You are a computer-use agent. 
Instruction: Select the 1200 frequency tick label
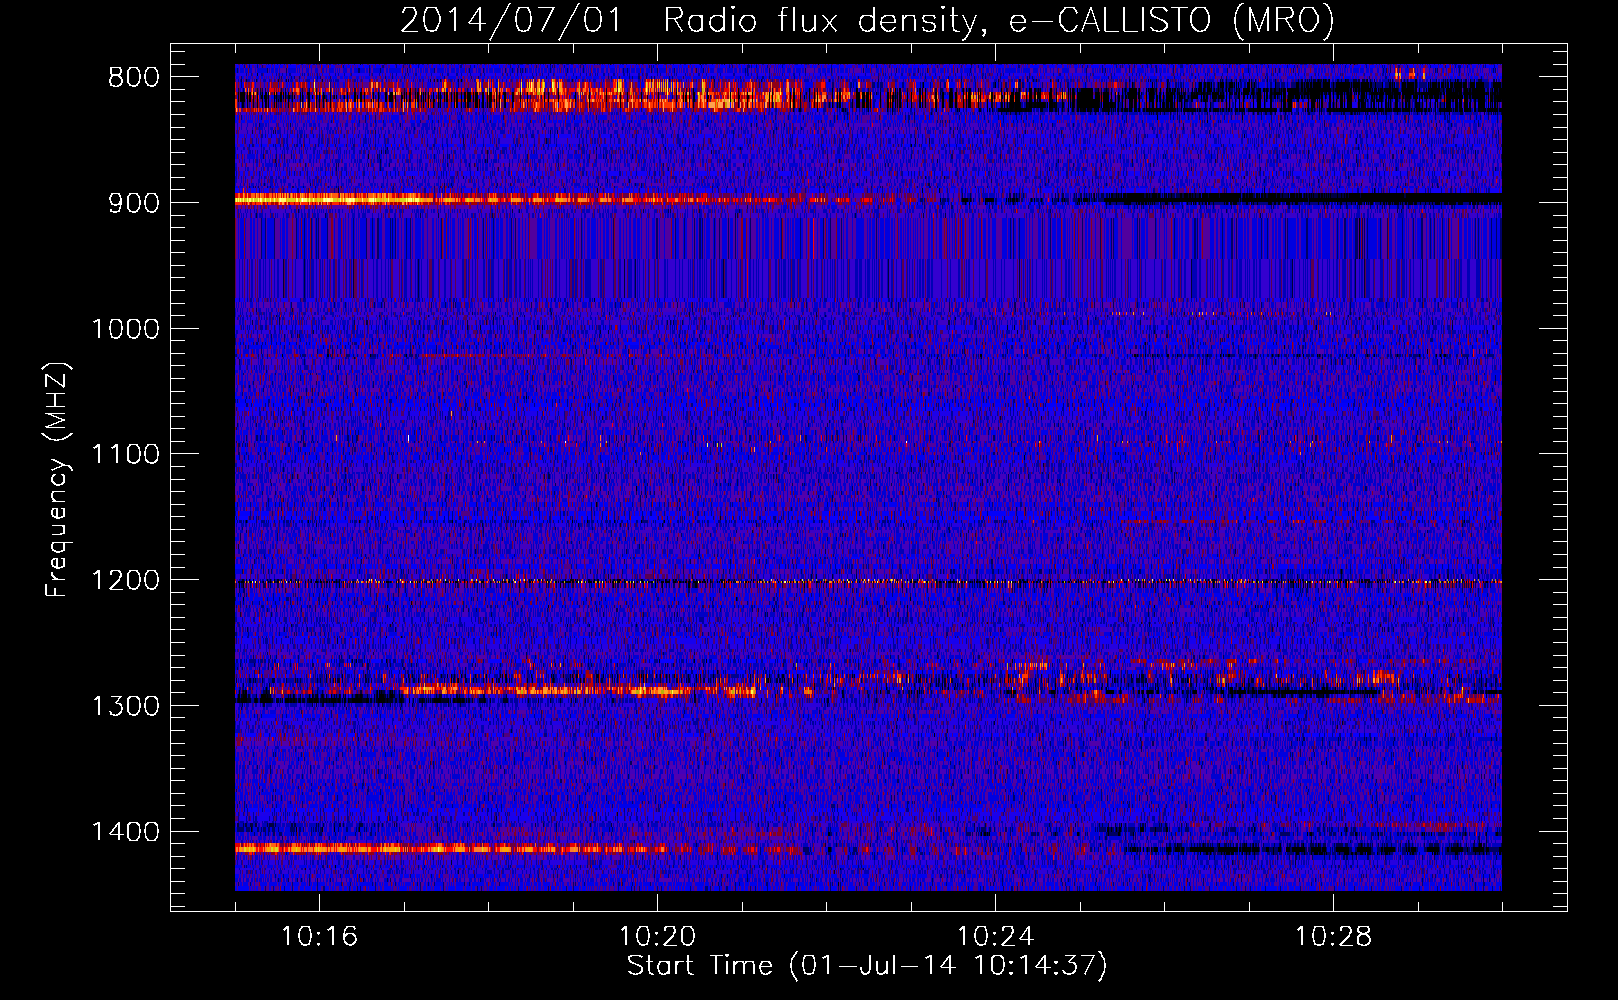click(x=125, y=581)
